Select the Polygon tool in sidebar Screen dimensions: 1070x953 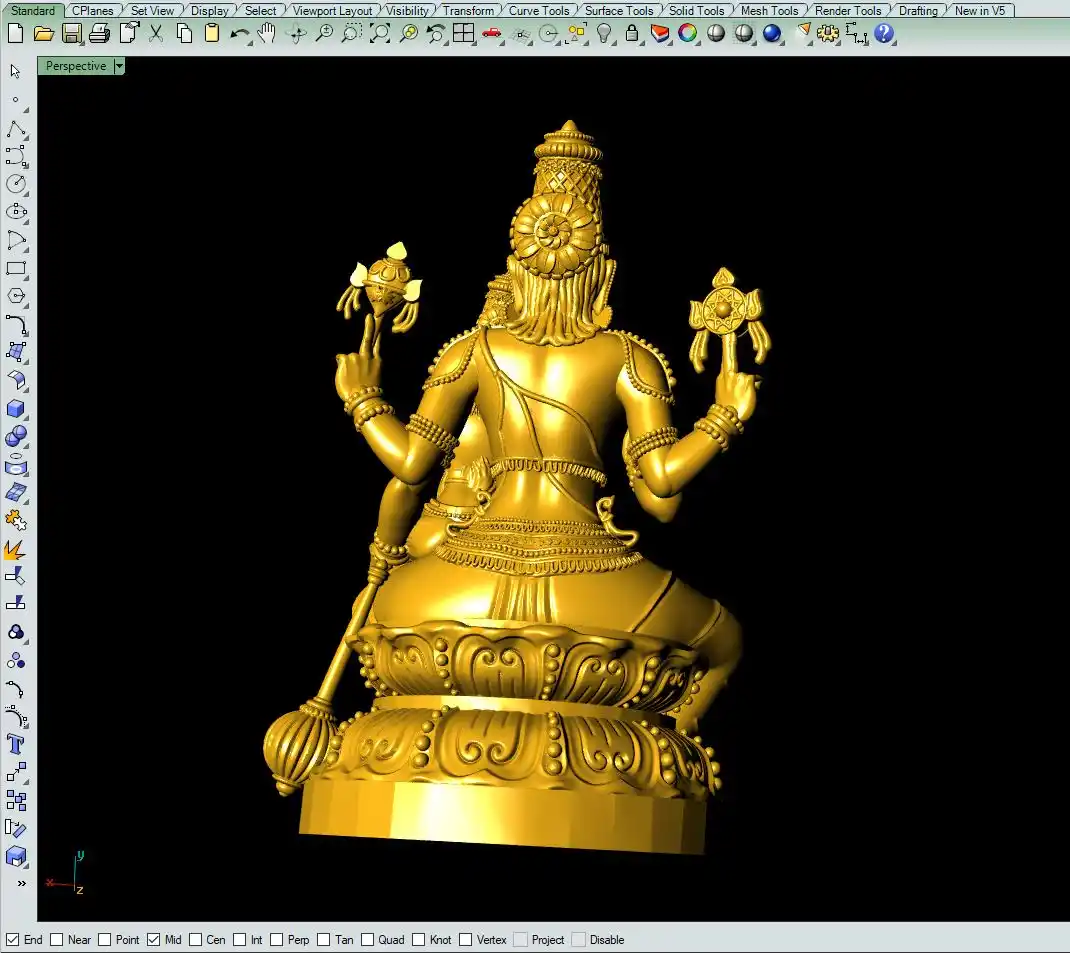[x=16, y=296]
